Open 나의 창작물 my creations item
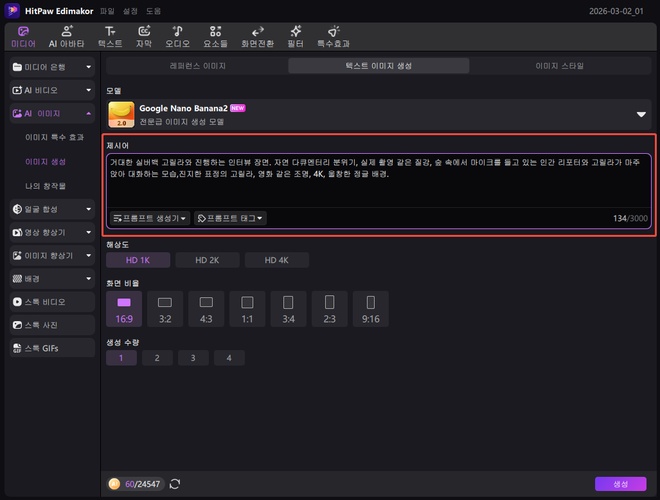Viewport: 660px width, 500px height. click(45, 186)
